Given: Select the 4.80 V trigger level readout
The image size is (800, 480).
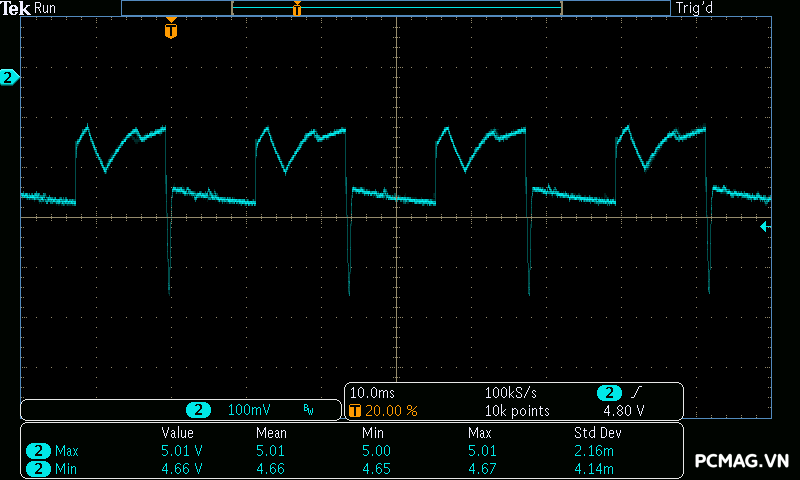Looking at the screenshot, I should 623,411.
